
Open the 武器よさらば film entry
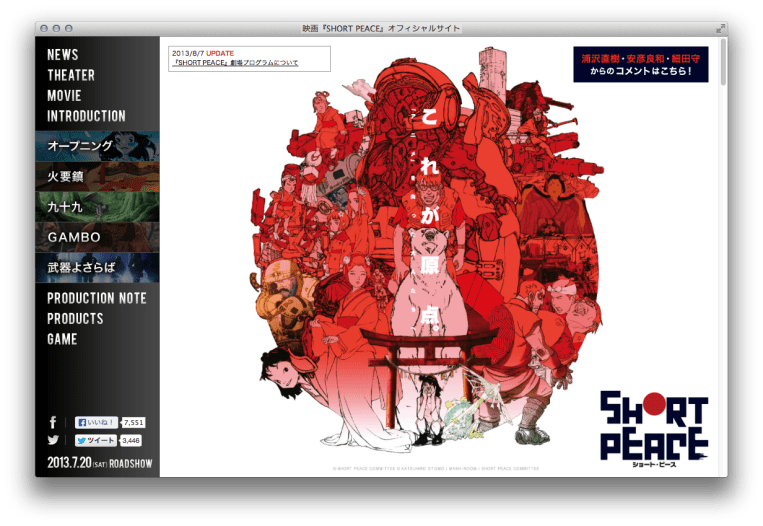coord(97,268)
